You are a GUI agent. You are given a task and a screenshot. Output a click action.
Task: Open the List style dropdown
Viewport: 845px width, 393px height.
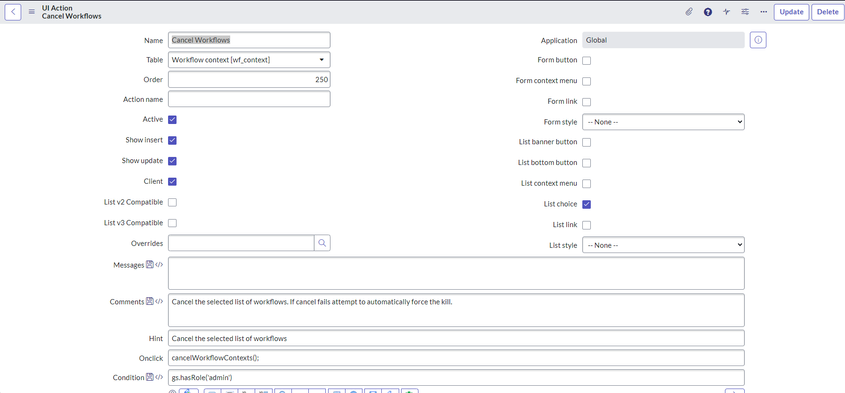pyautogui.click(x=663, y=245)
